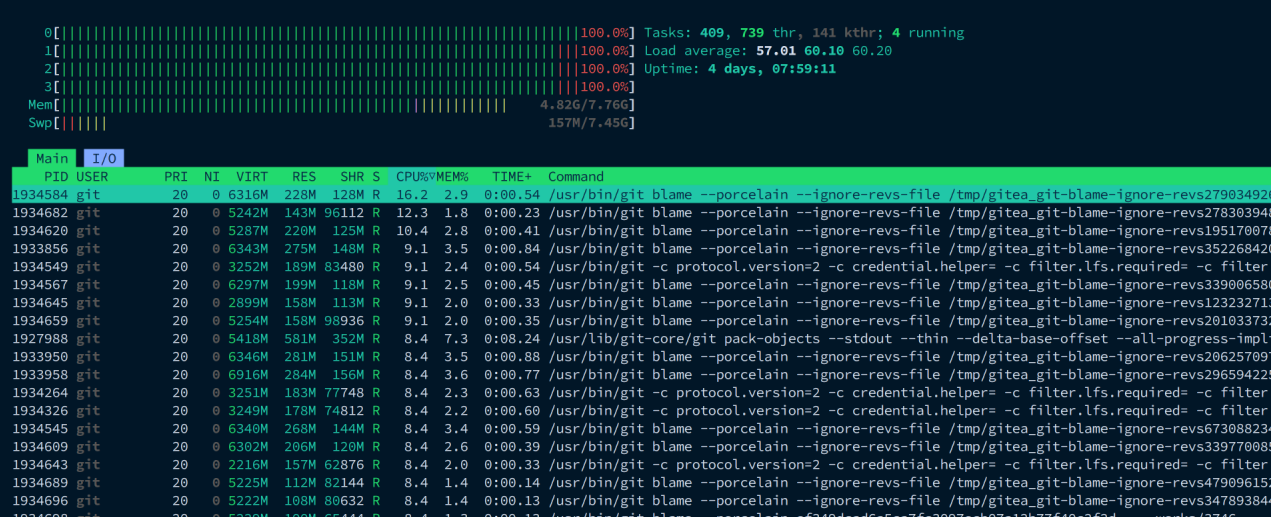Sort by the PRI column header
Screen dimensions: 1271x517
176,176
